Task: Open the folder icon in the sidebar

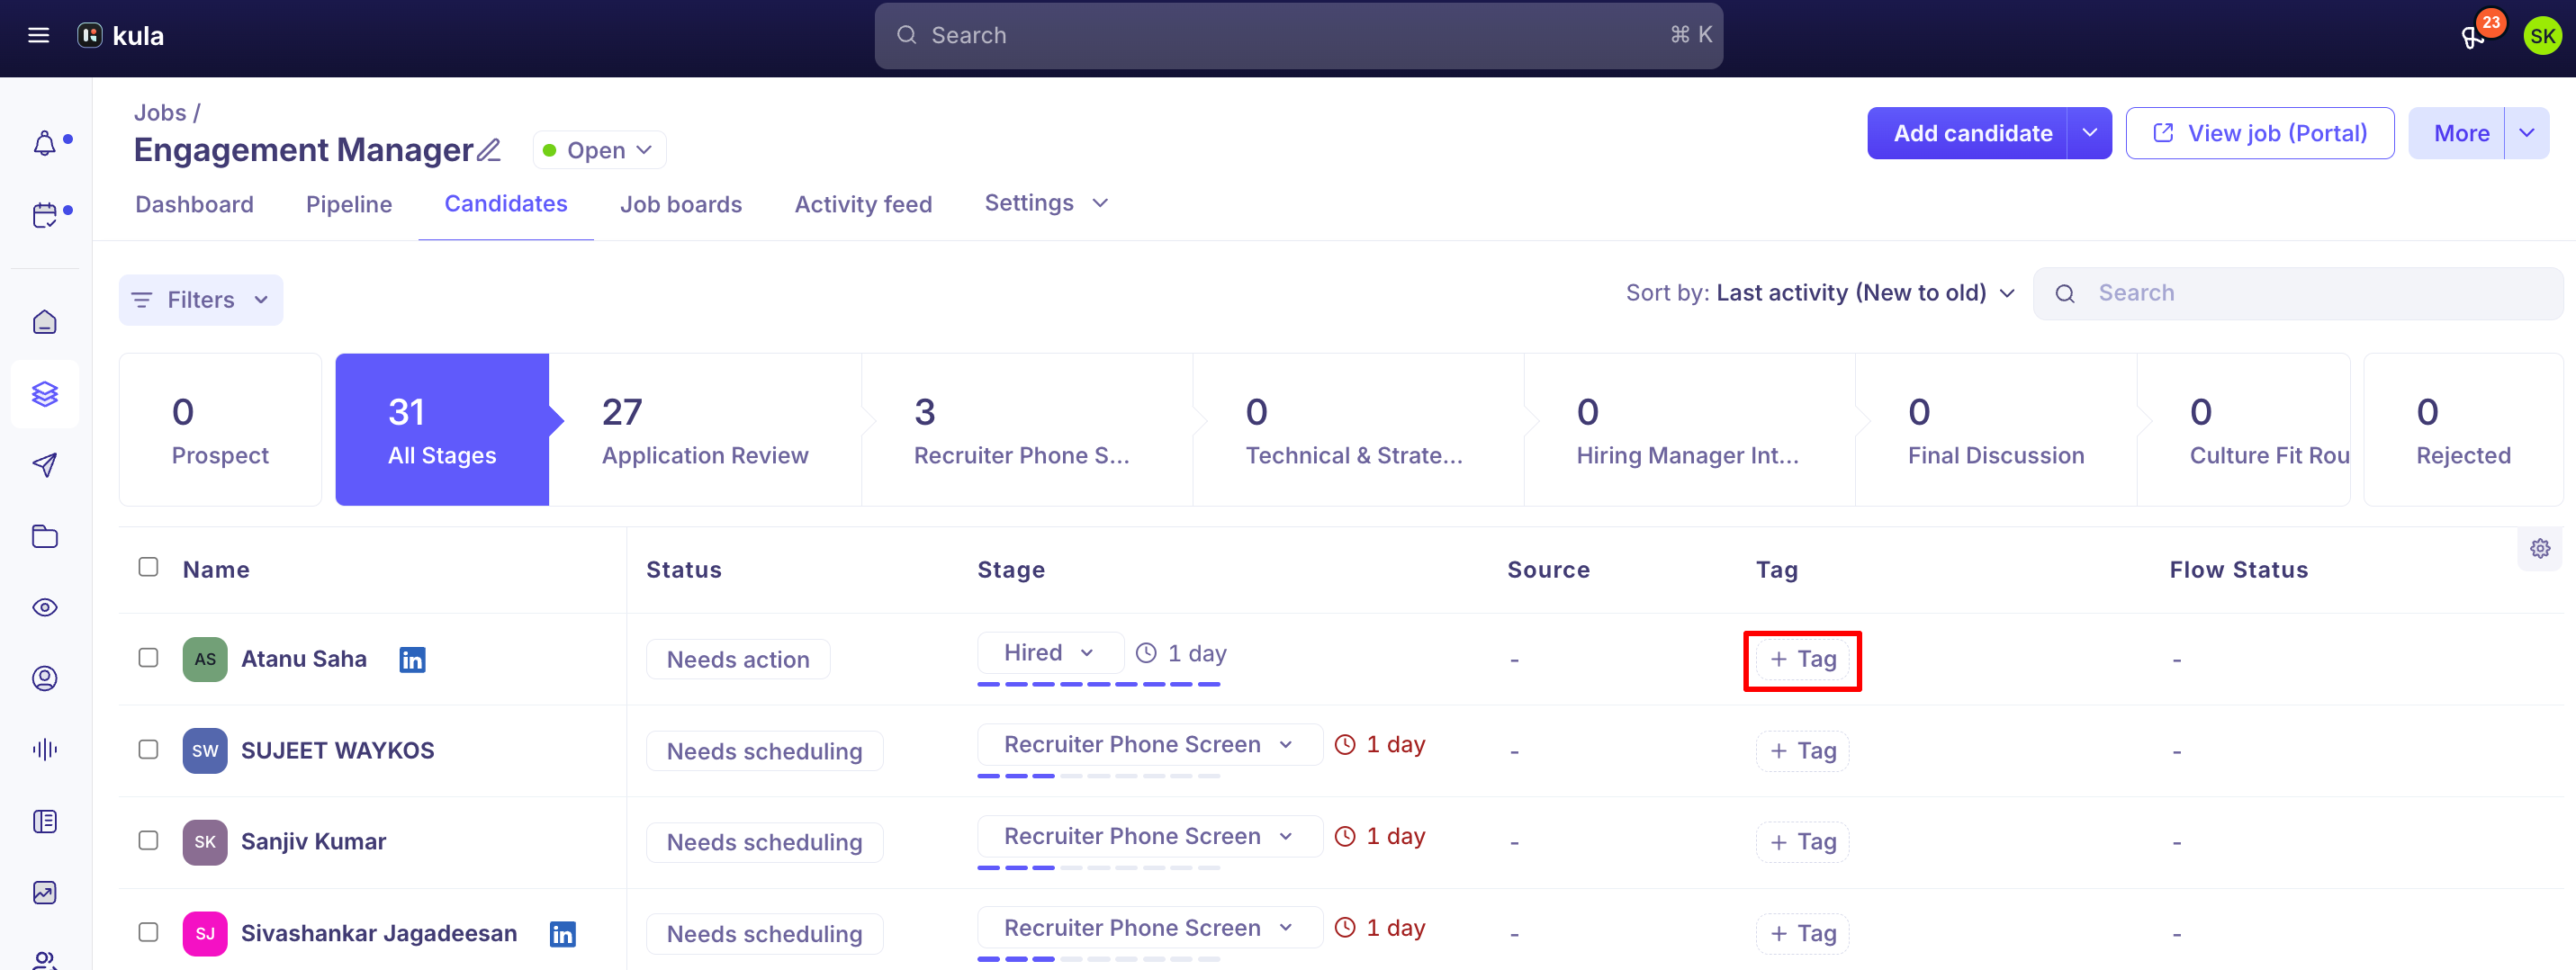Action: pos(44,536)
